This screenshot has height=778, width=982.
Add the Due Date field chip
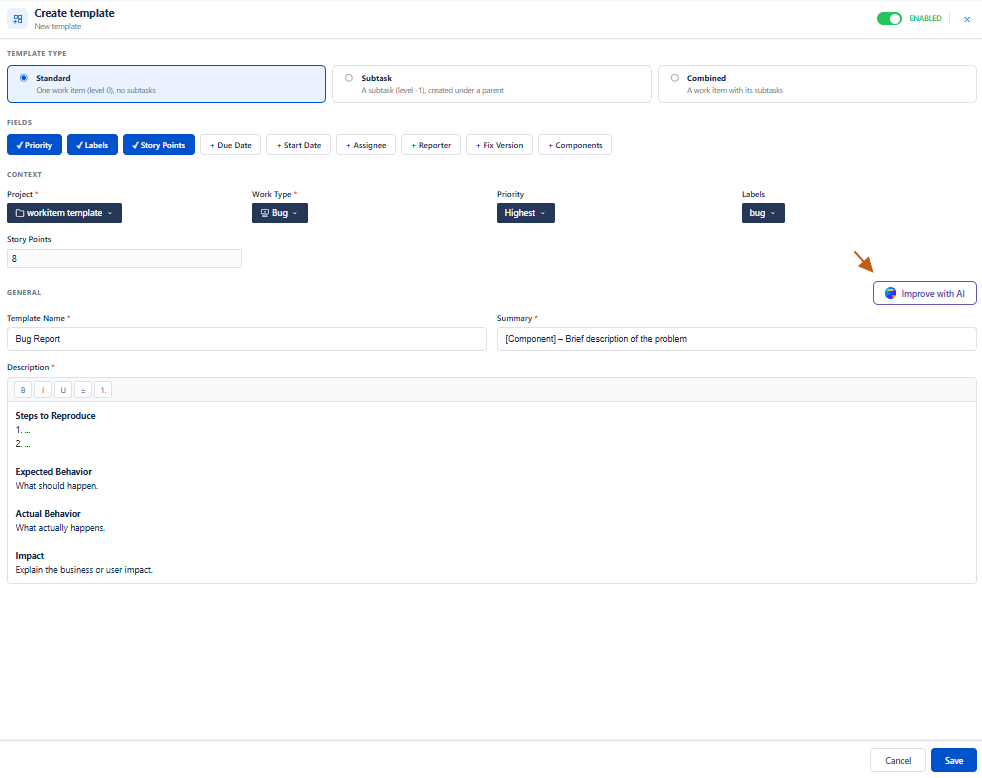[x=230, y=145]
